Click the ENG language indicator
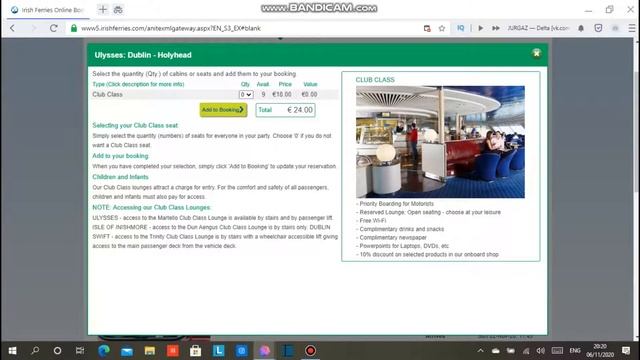The image size is (640, 360). (575, 351)
